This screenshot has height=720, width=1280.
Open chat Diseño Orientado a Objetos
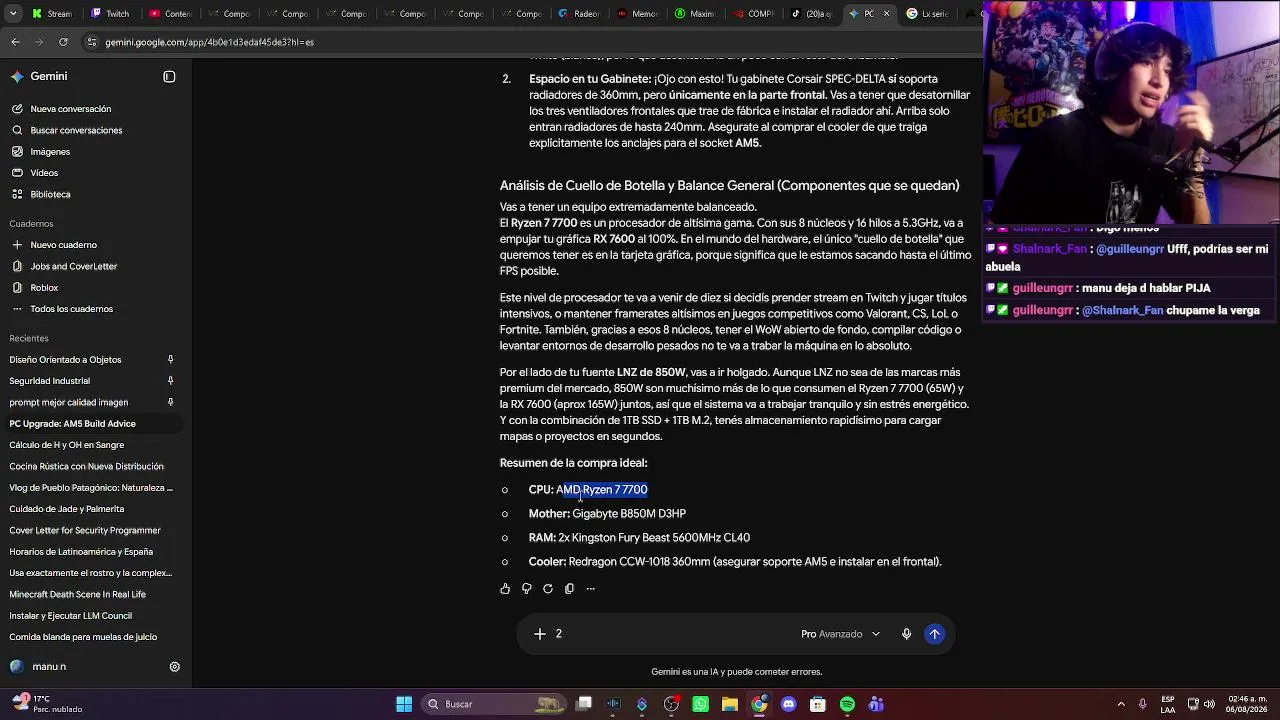pyautogui.click(x=65, y=360)
